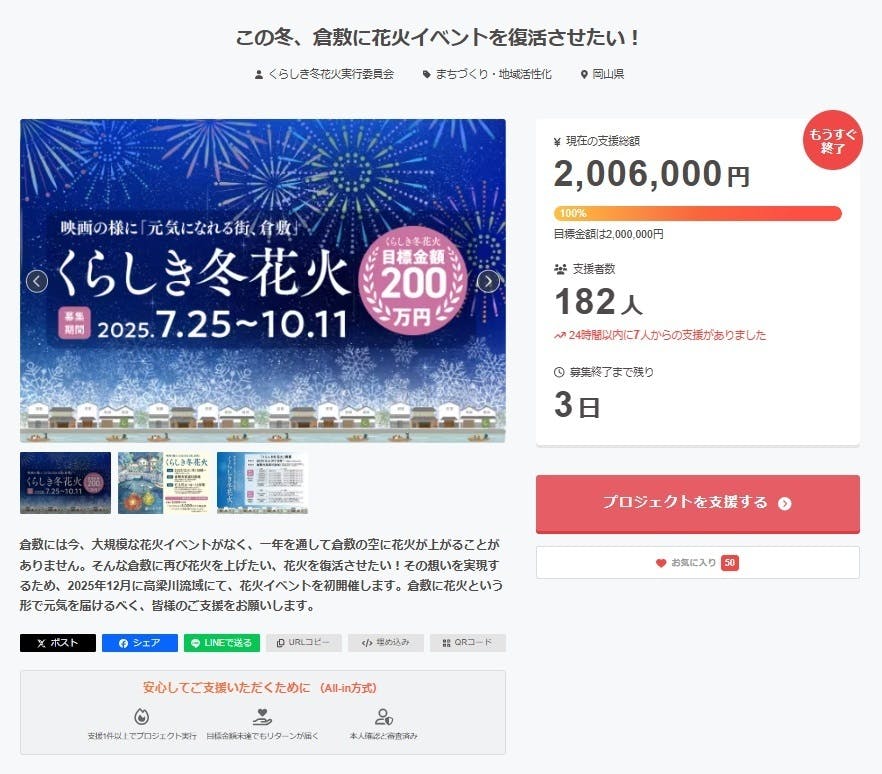Share the project via X ポスト button
882x774 pixels.
(x=58, y=643)
